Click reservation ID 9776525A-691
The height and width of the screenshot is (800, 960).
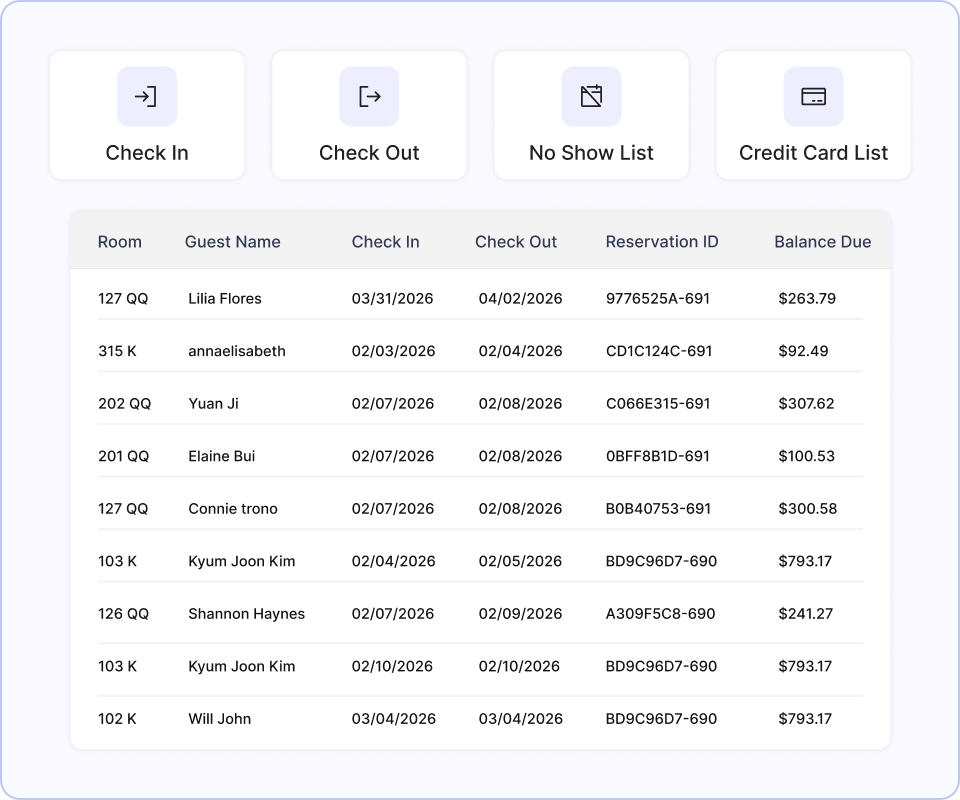point(658,299)
